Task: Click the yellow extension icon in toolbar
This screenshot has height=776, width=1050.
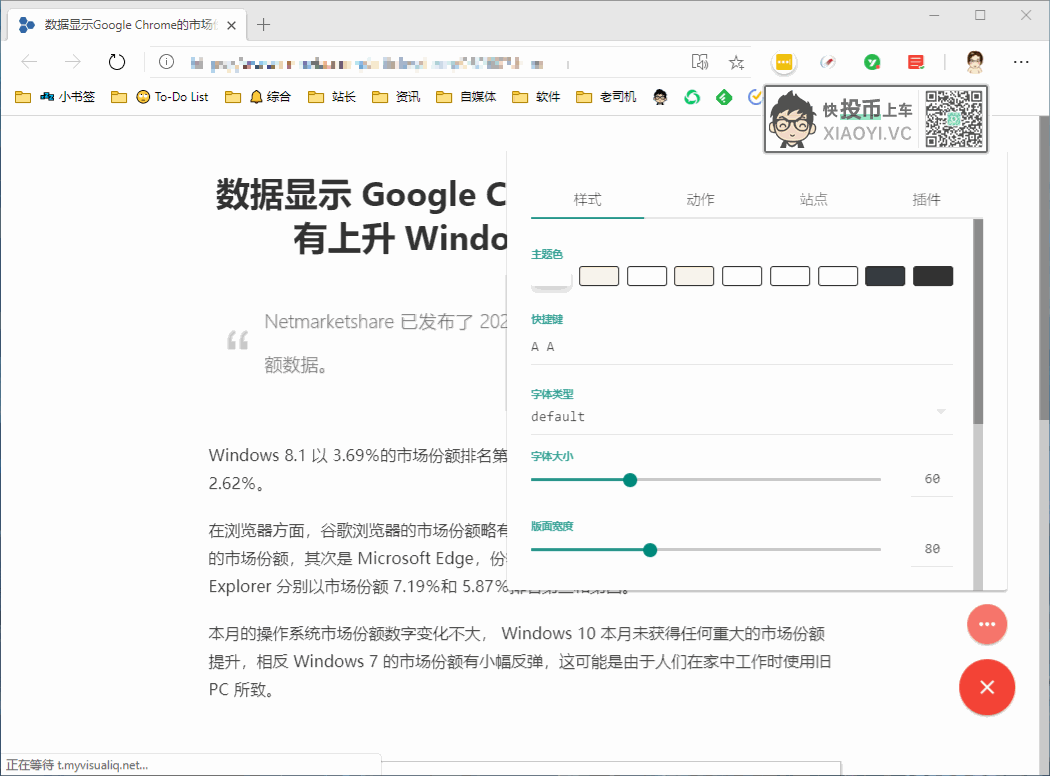Action: point(784,62)
